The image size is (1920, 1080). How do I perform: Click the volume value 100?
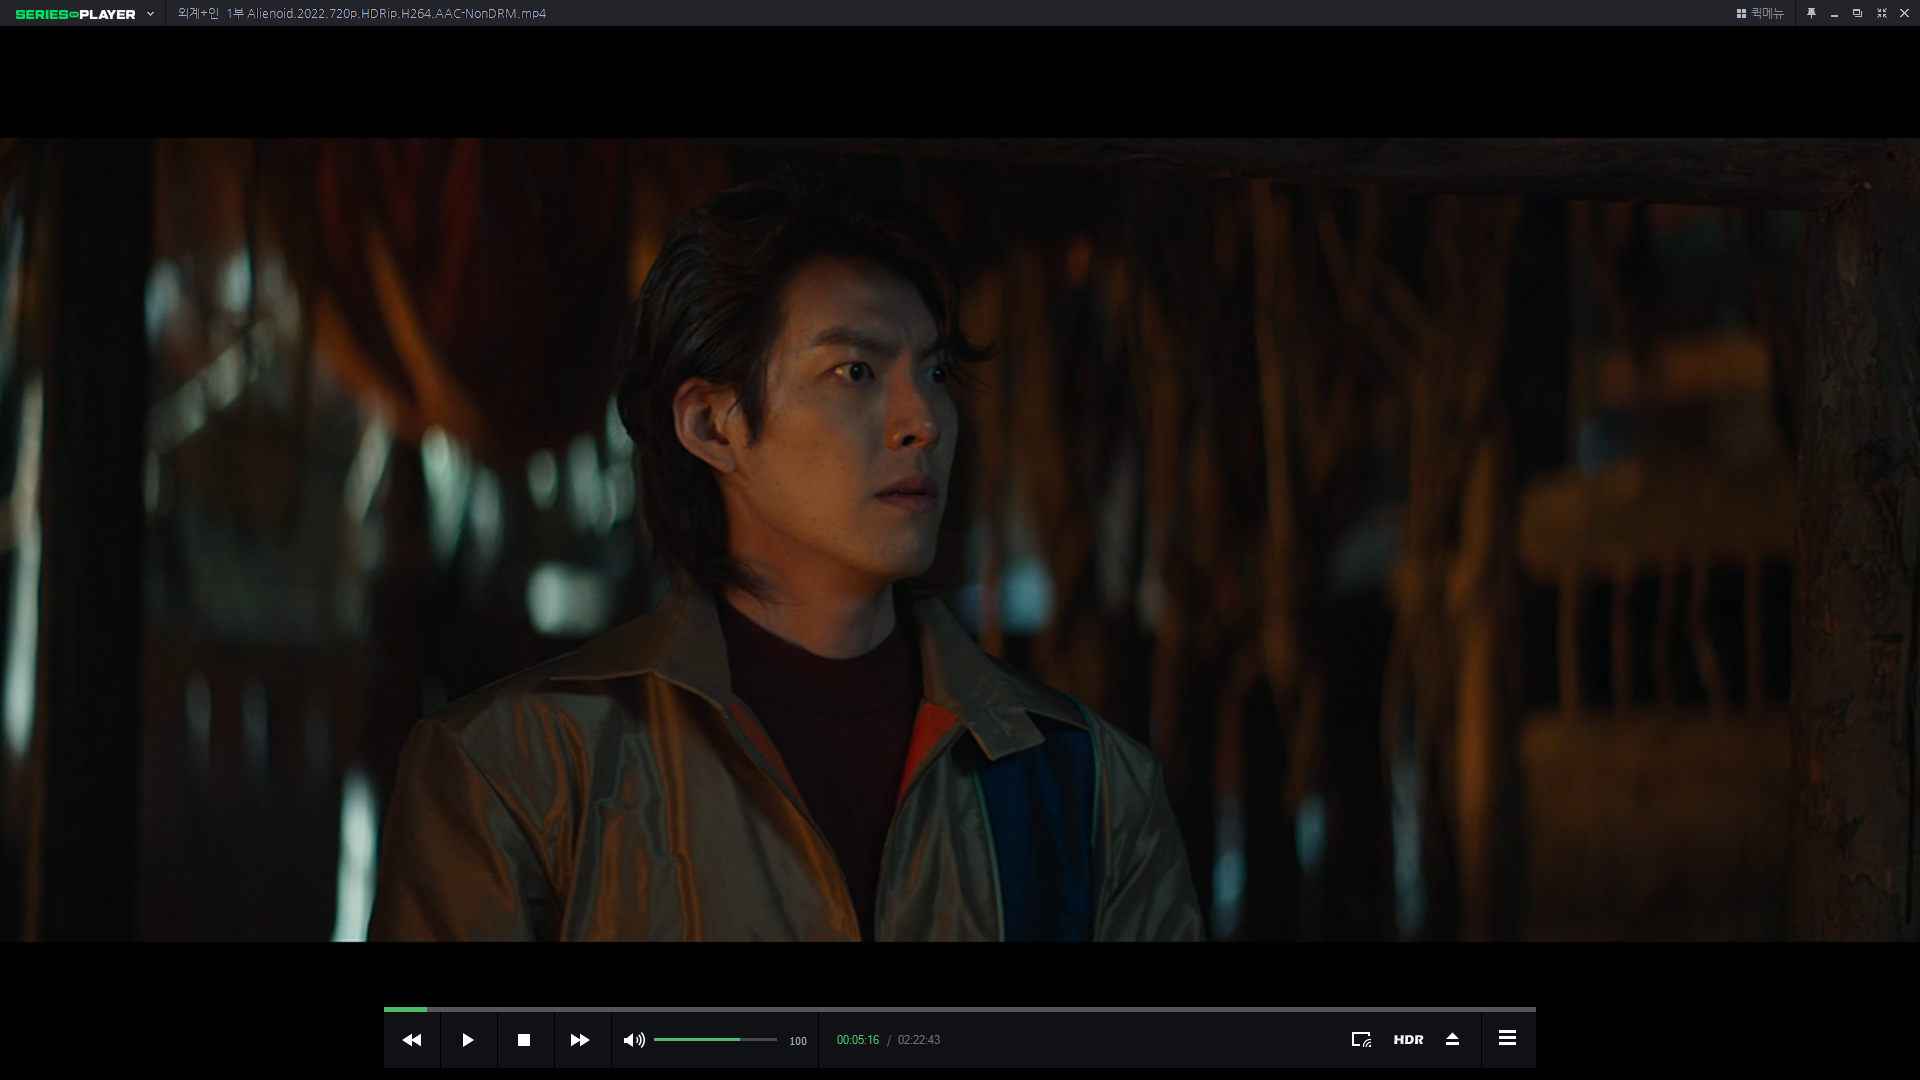click(x=798, y=1041)
